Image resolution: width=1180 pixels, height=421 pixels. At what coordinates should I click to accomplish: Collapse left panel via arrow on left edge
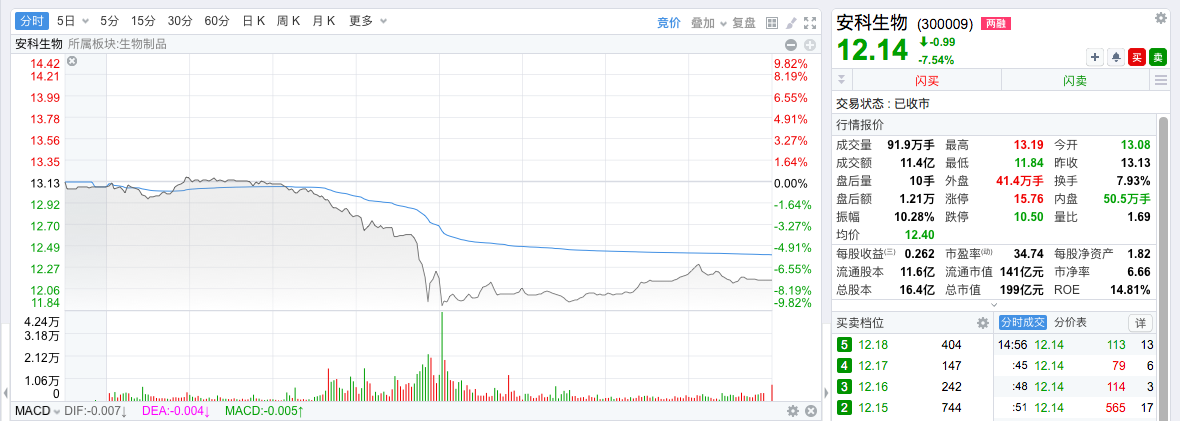(x=7, y=392)
